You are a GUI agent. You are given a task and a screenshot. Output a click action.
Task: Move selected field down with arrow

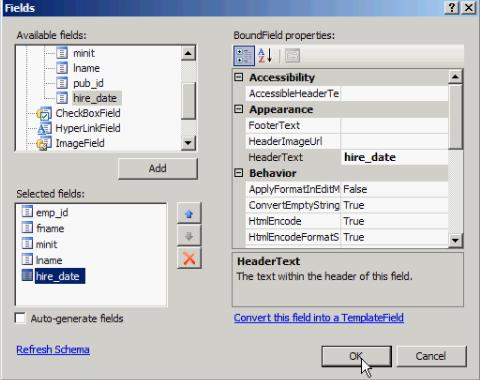189,236
